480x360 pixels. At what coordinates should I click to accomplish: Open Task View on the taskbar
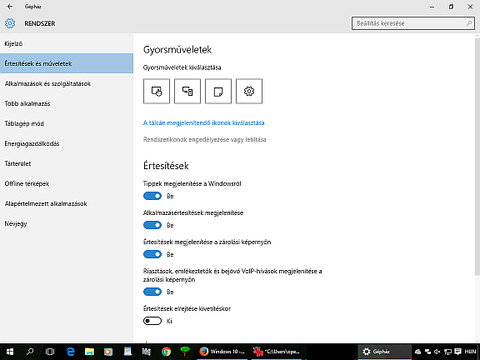click(50, 352)
